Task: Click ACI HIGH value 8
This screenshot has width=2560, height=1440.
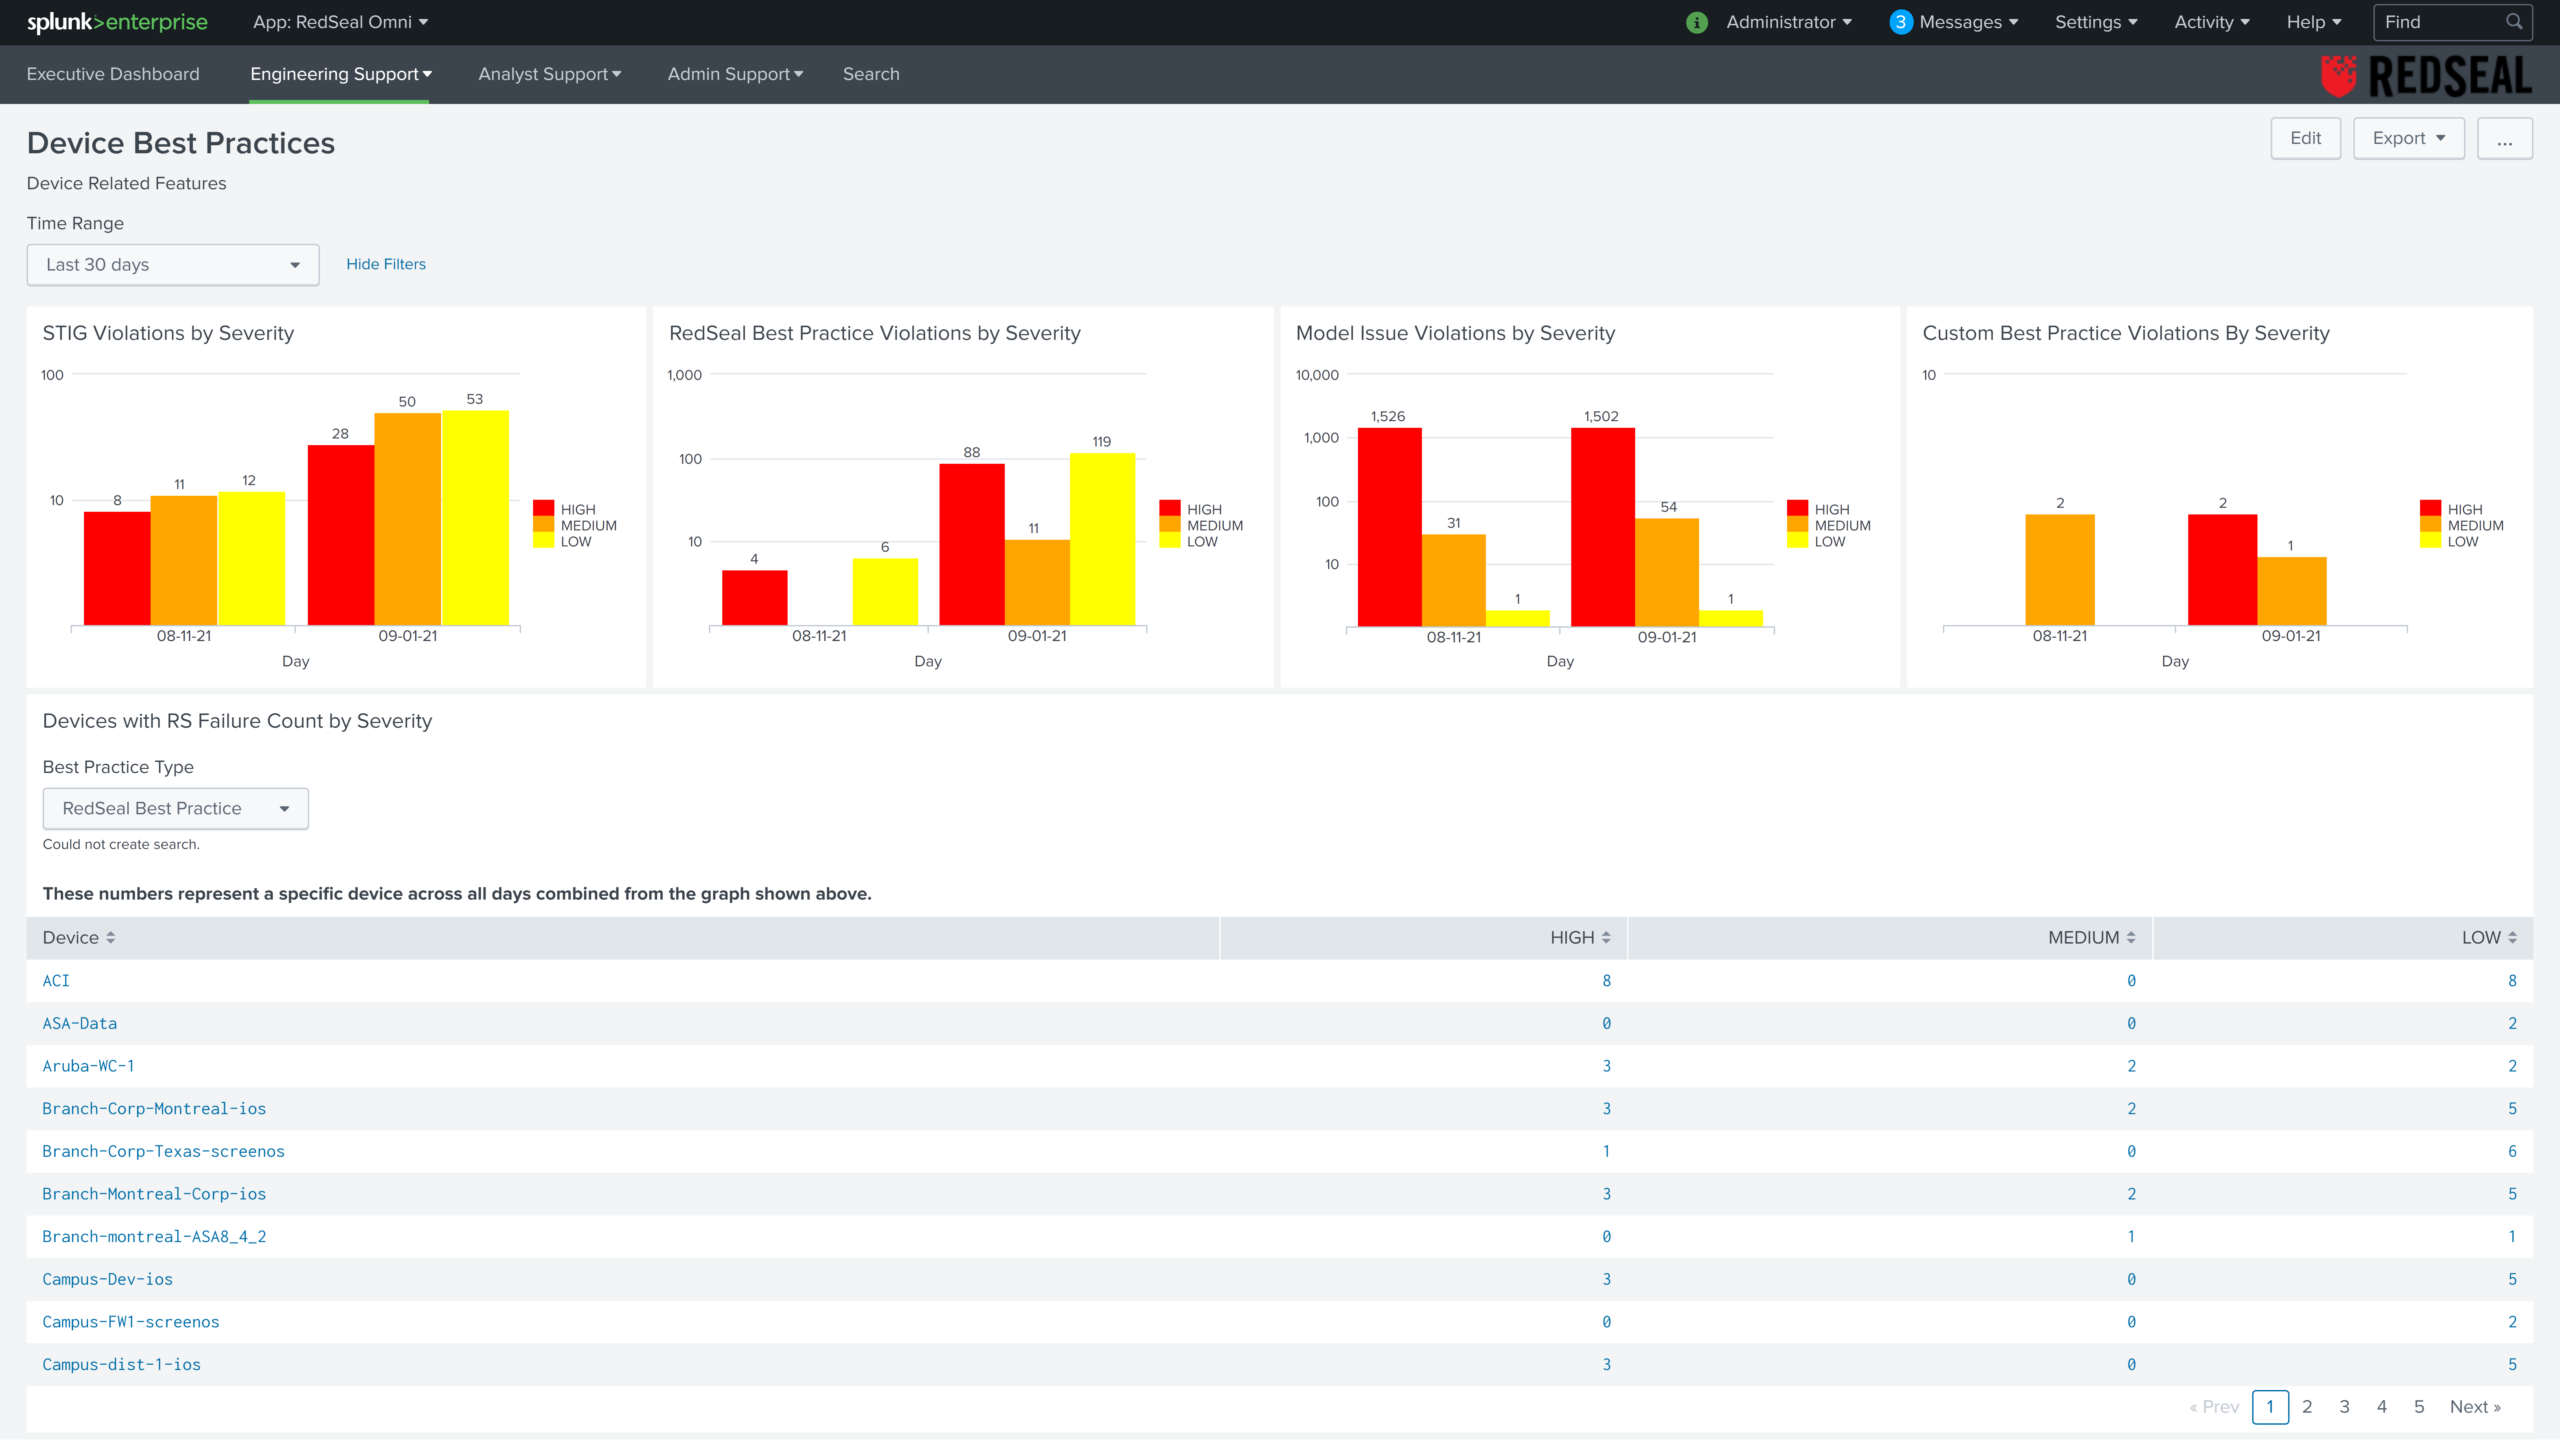Action: point(1606,981)
